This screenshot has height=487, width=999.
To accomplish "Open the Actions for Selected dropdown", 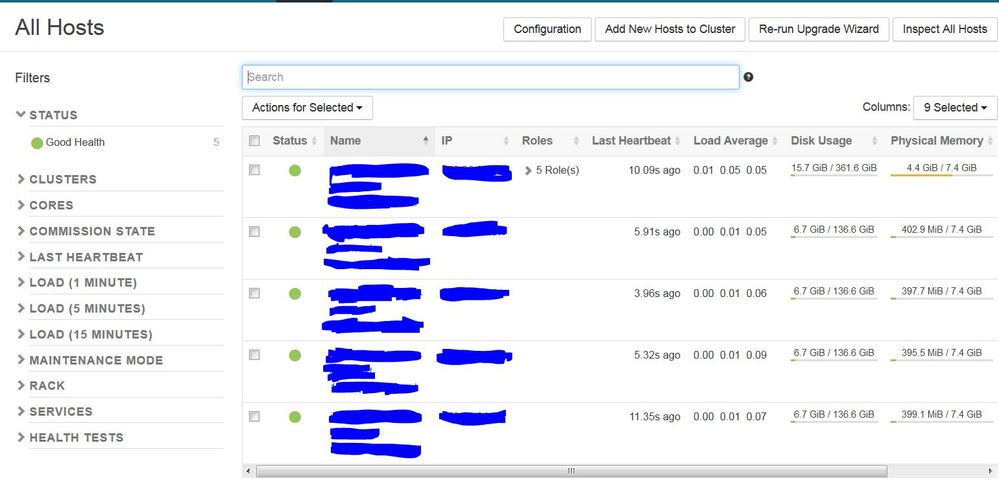I will [x=307, y=108].
